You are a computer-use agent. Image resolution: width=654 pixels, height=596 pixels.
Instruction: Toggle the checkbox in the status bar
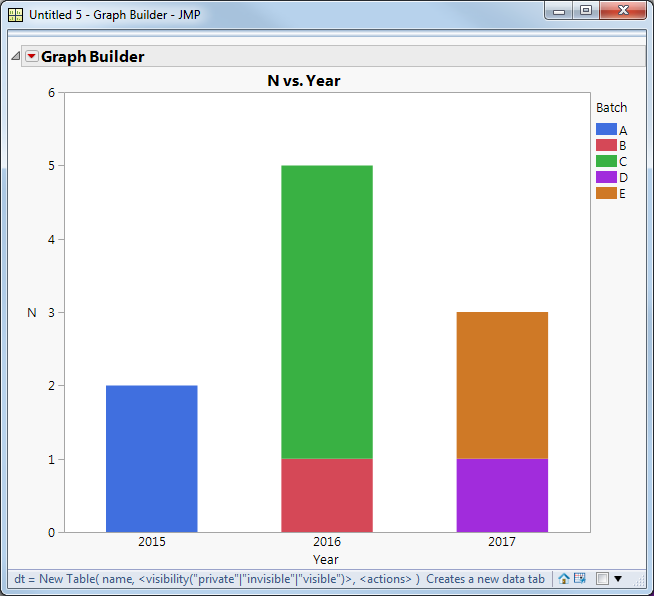coord(602,578)
